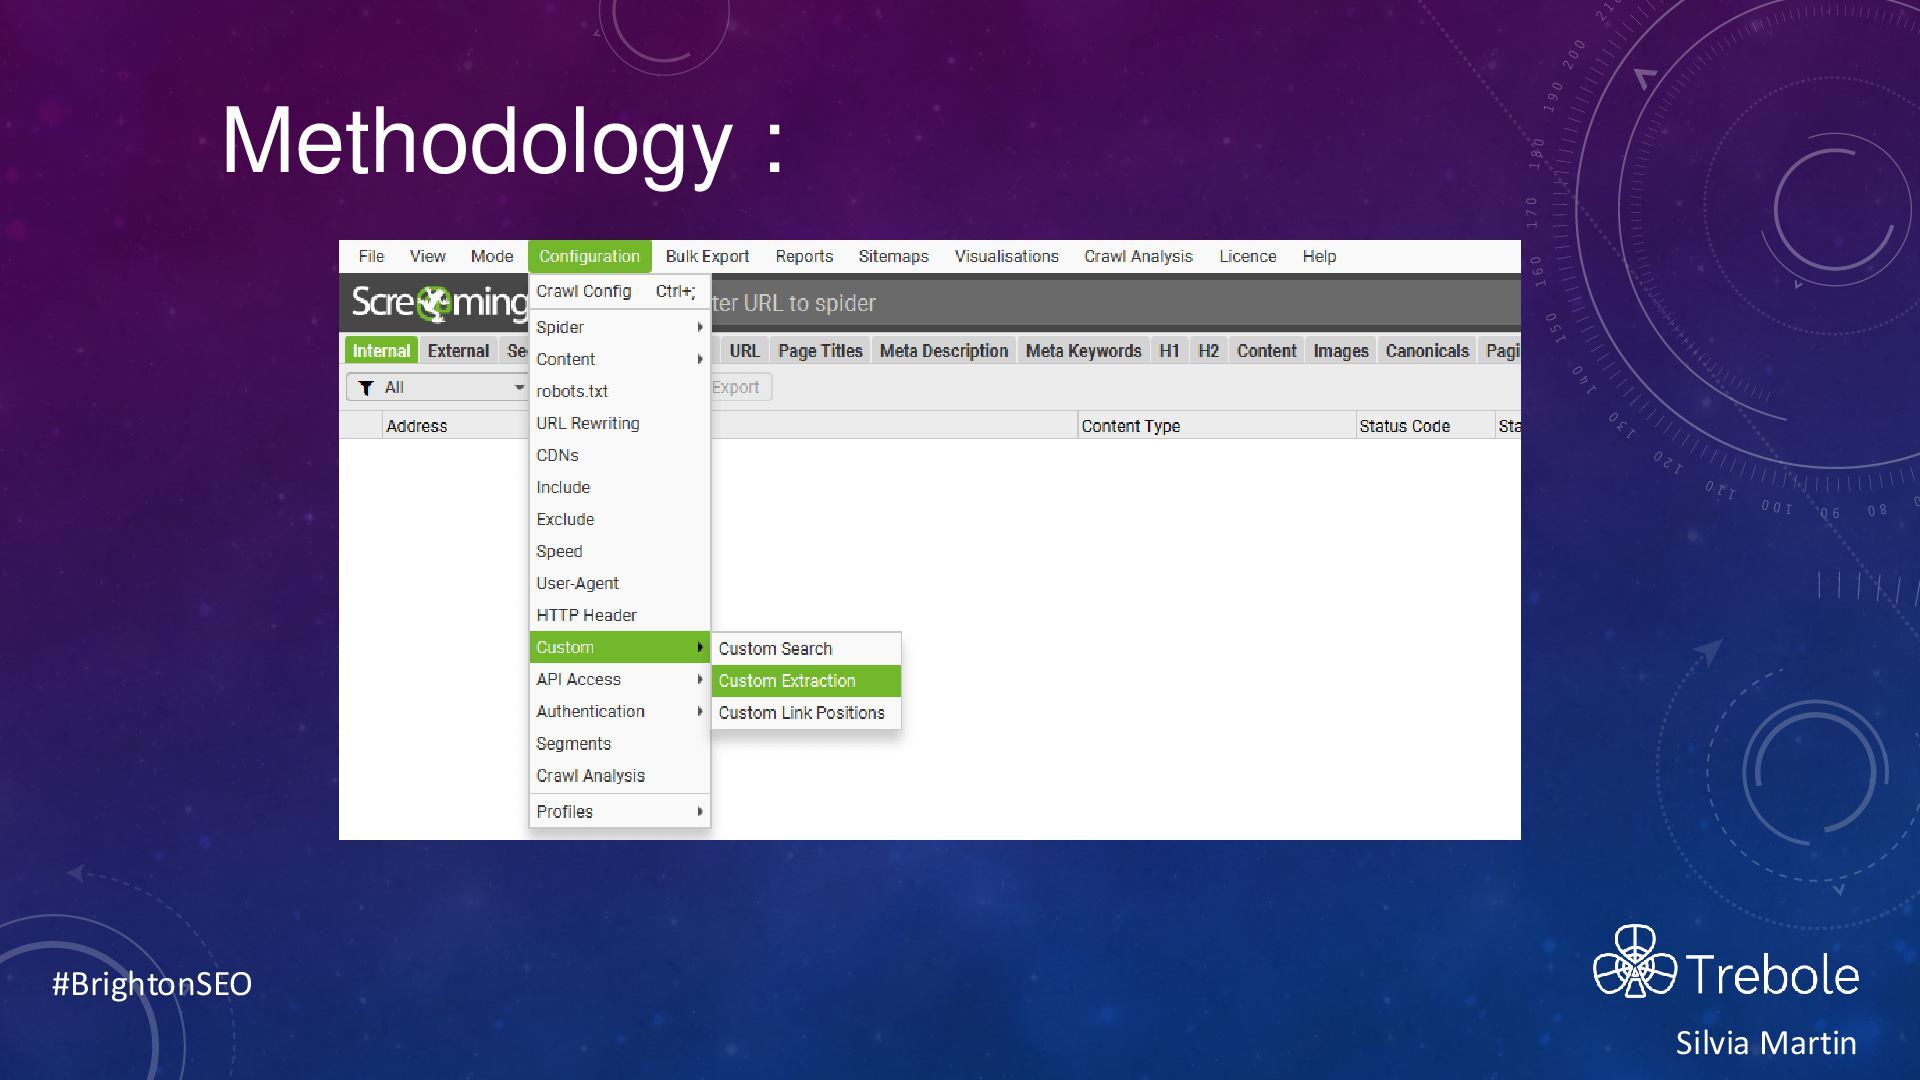Open the Crawl Analysis menu bar item
1920x1080 pixels.
(1138, 256)
